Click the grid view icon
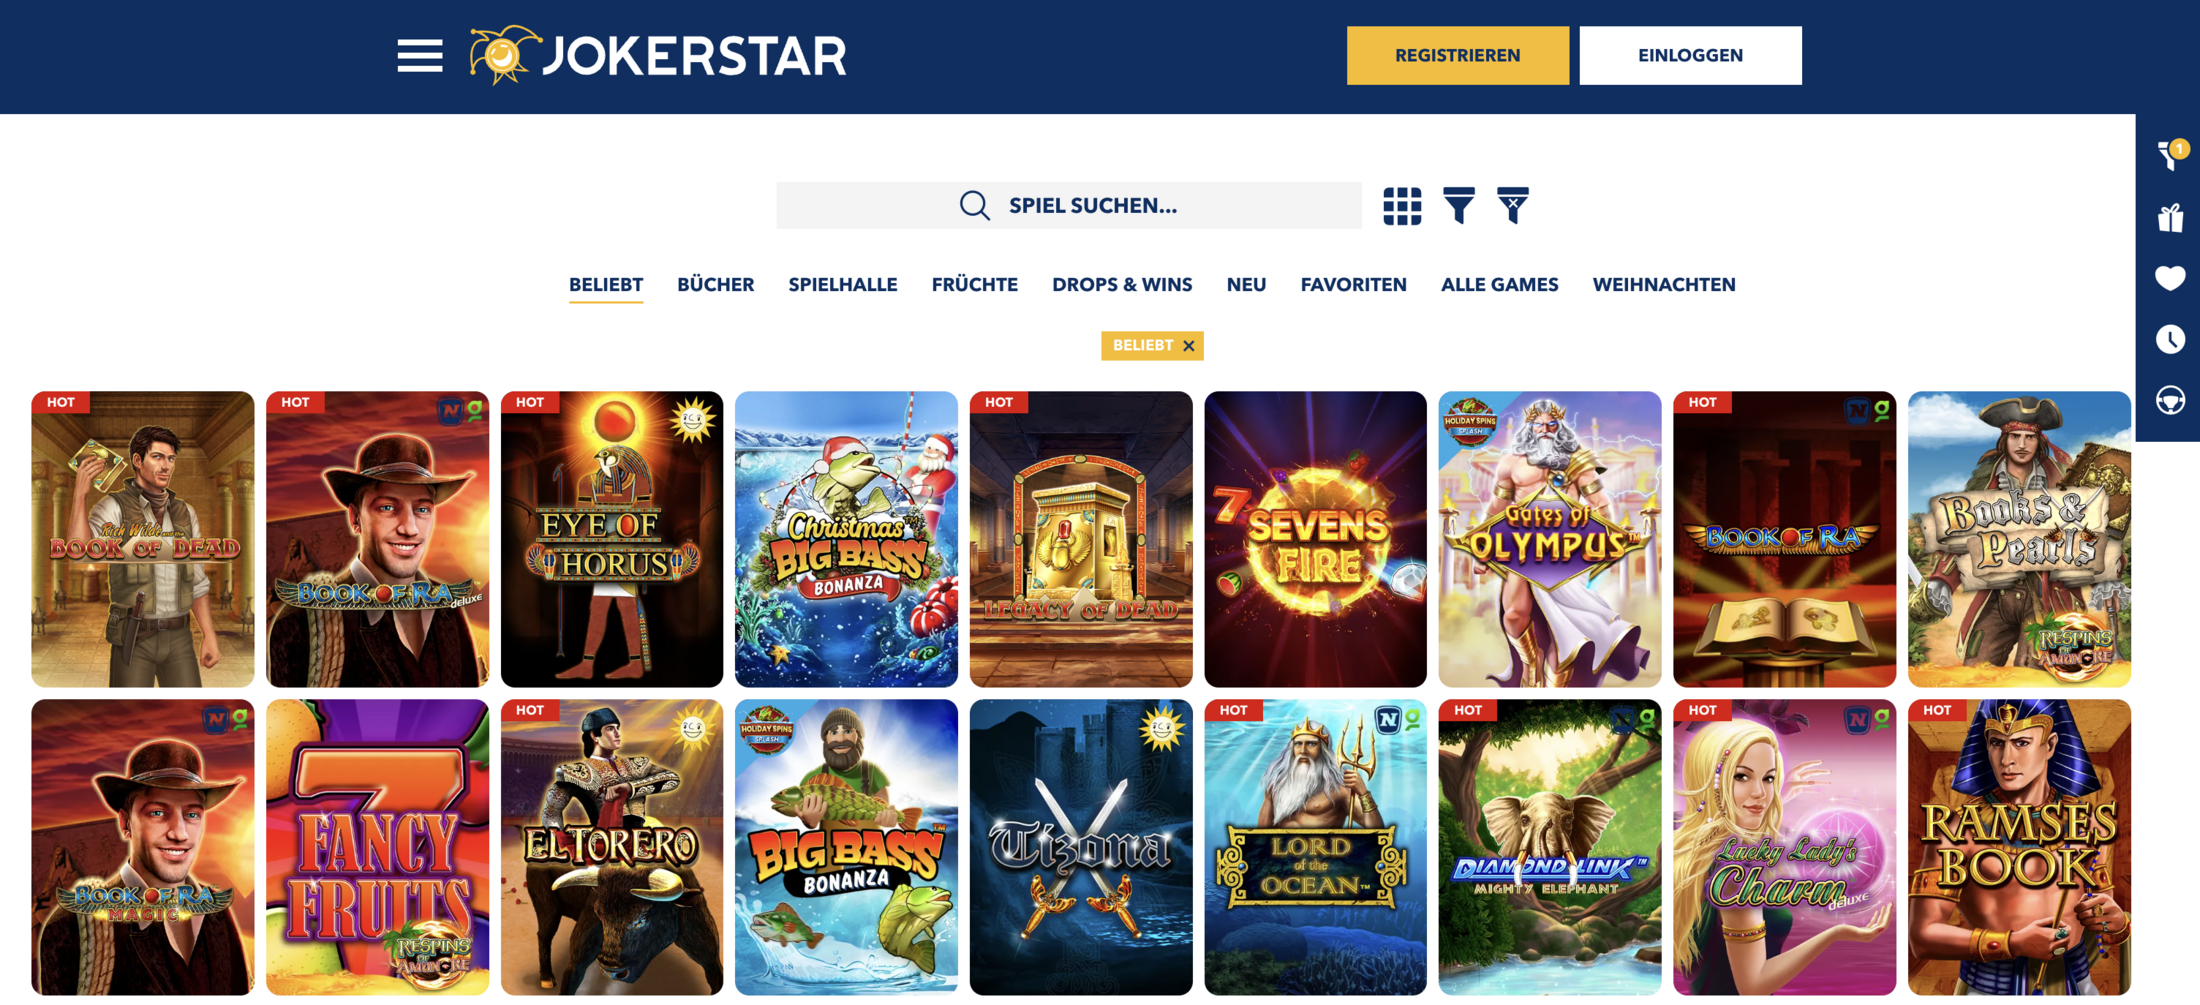Screen dimensions: 2200x1005 coord(1402,206)
